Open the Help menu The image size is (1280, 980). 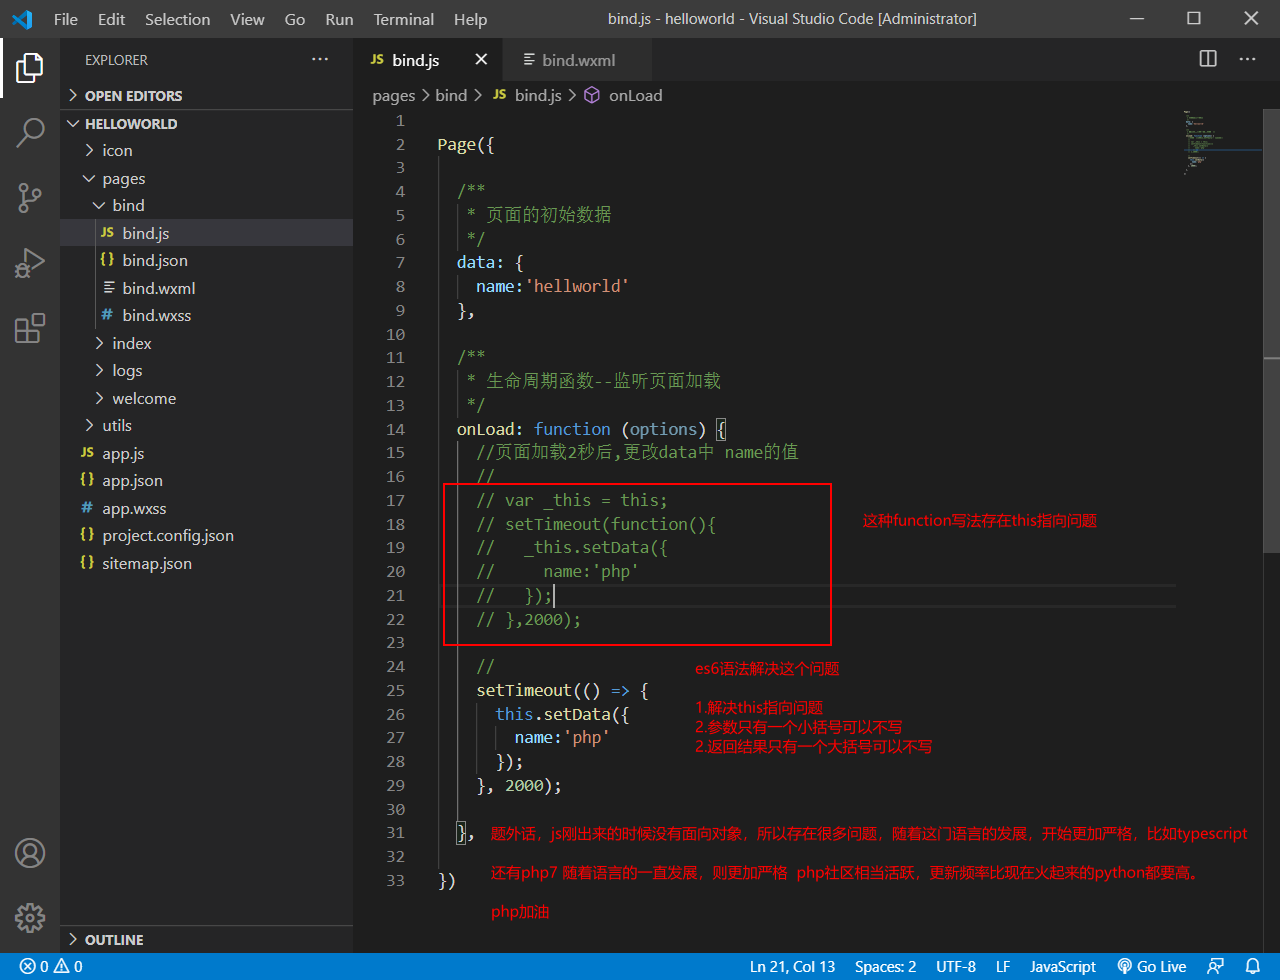tap(470, 19)
